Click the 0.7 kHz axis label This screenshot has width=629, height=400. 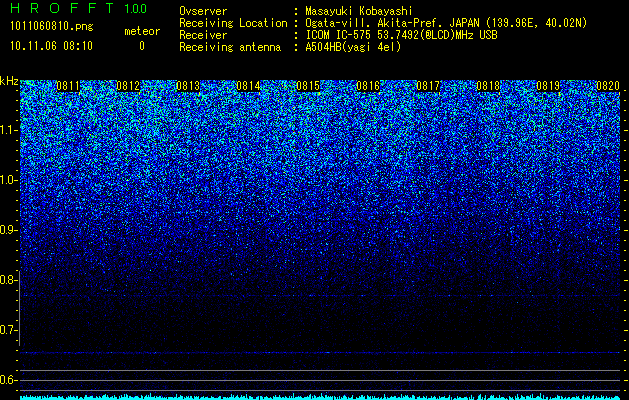8,330
